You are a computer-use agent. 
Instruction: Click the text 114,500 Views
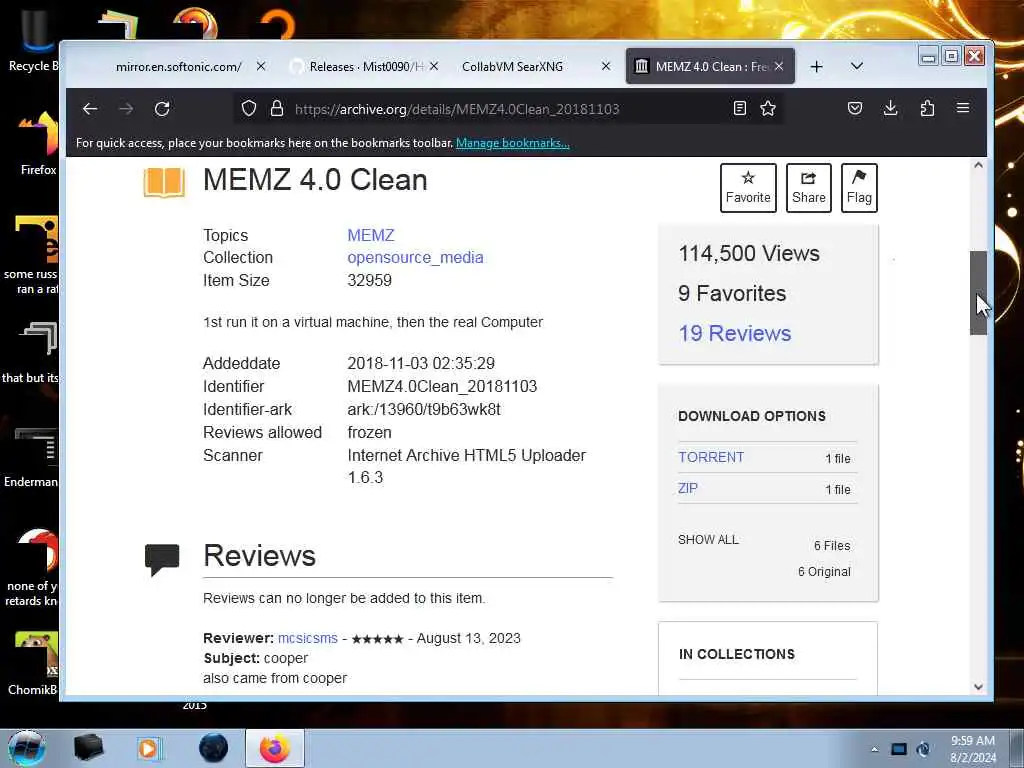(748, 253)
